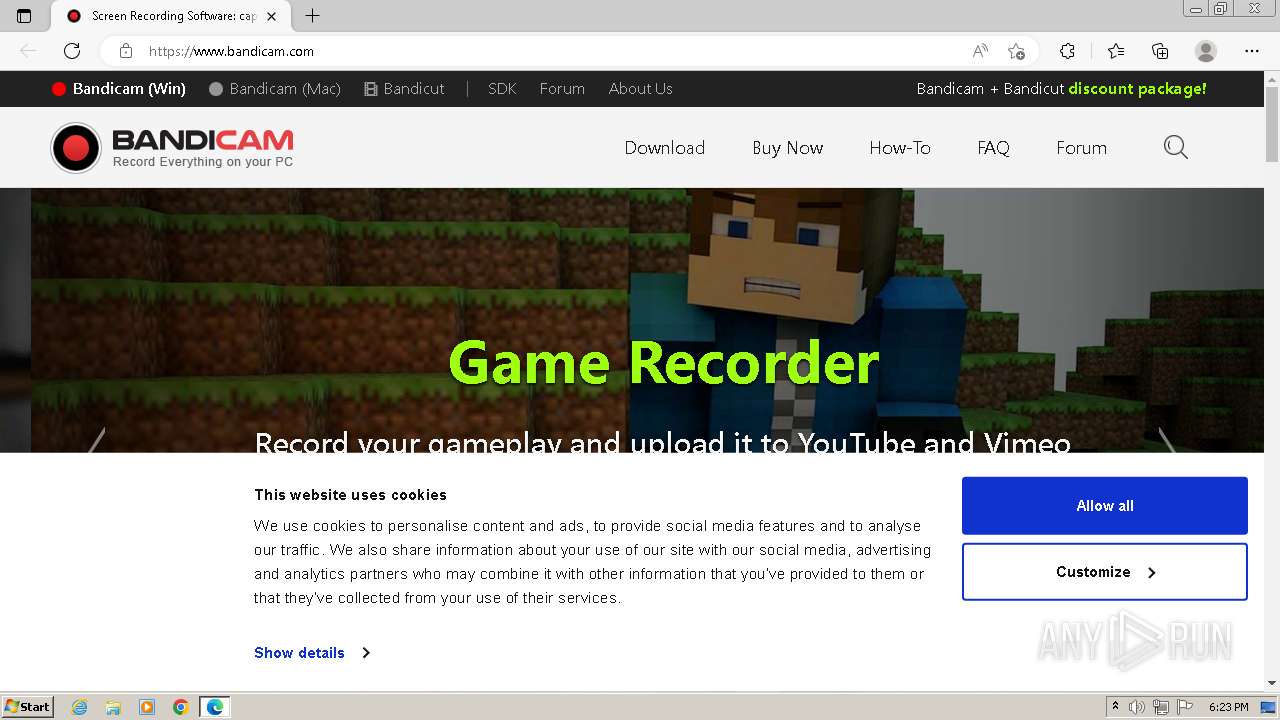
Task: Click network icon in system tray
Action: [x=1161, y=707]
